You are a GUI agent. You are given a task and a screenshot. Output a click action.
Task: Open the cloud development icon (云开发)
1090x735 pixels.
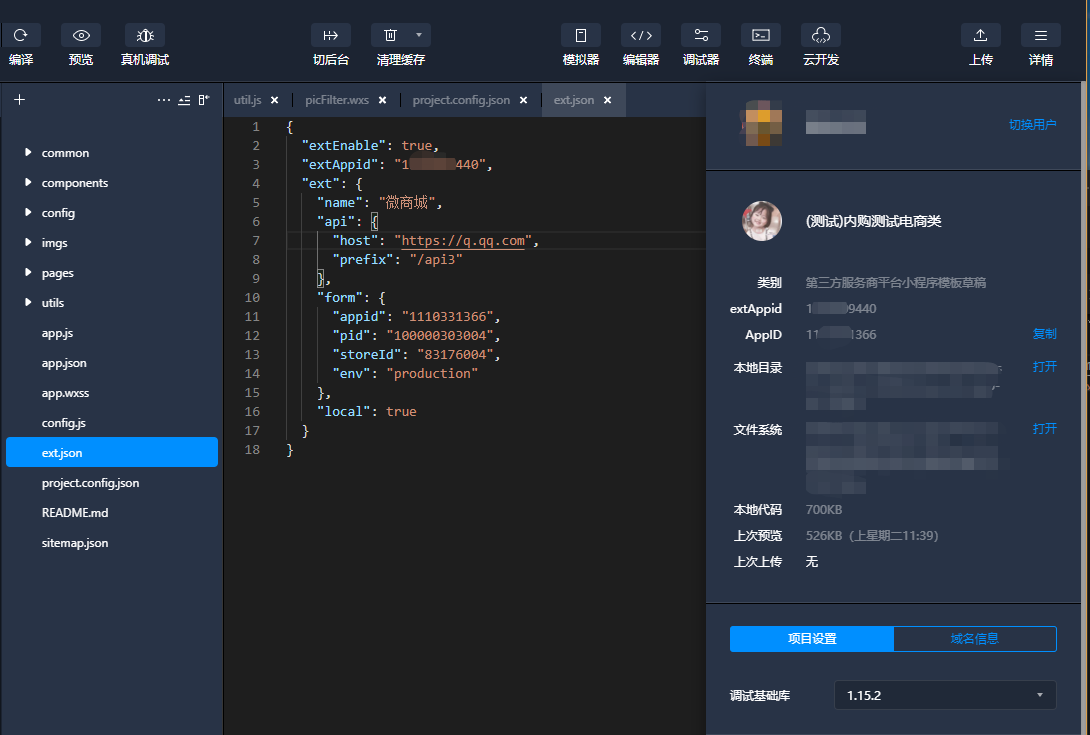click(x=821, y=35)
